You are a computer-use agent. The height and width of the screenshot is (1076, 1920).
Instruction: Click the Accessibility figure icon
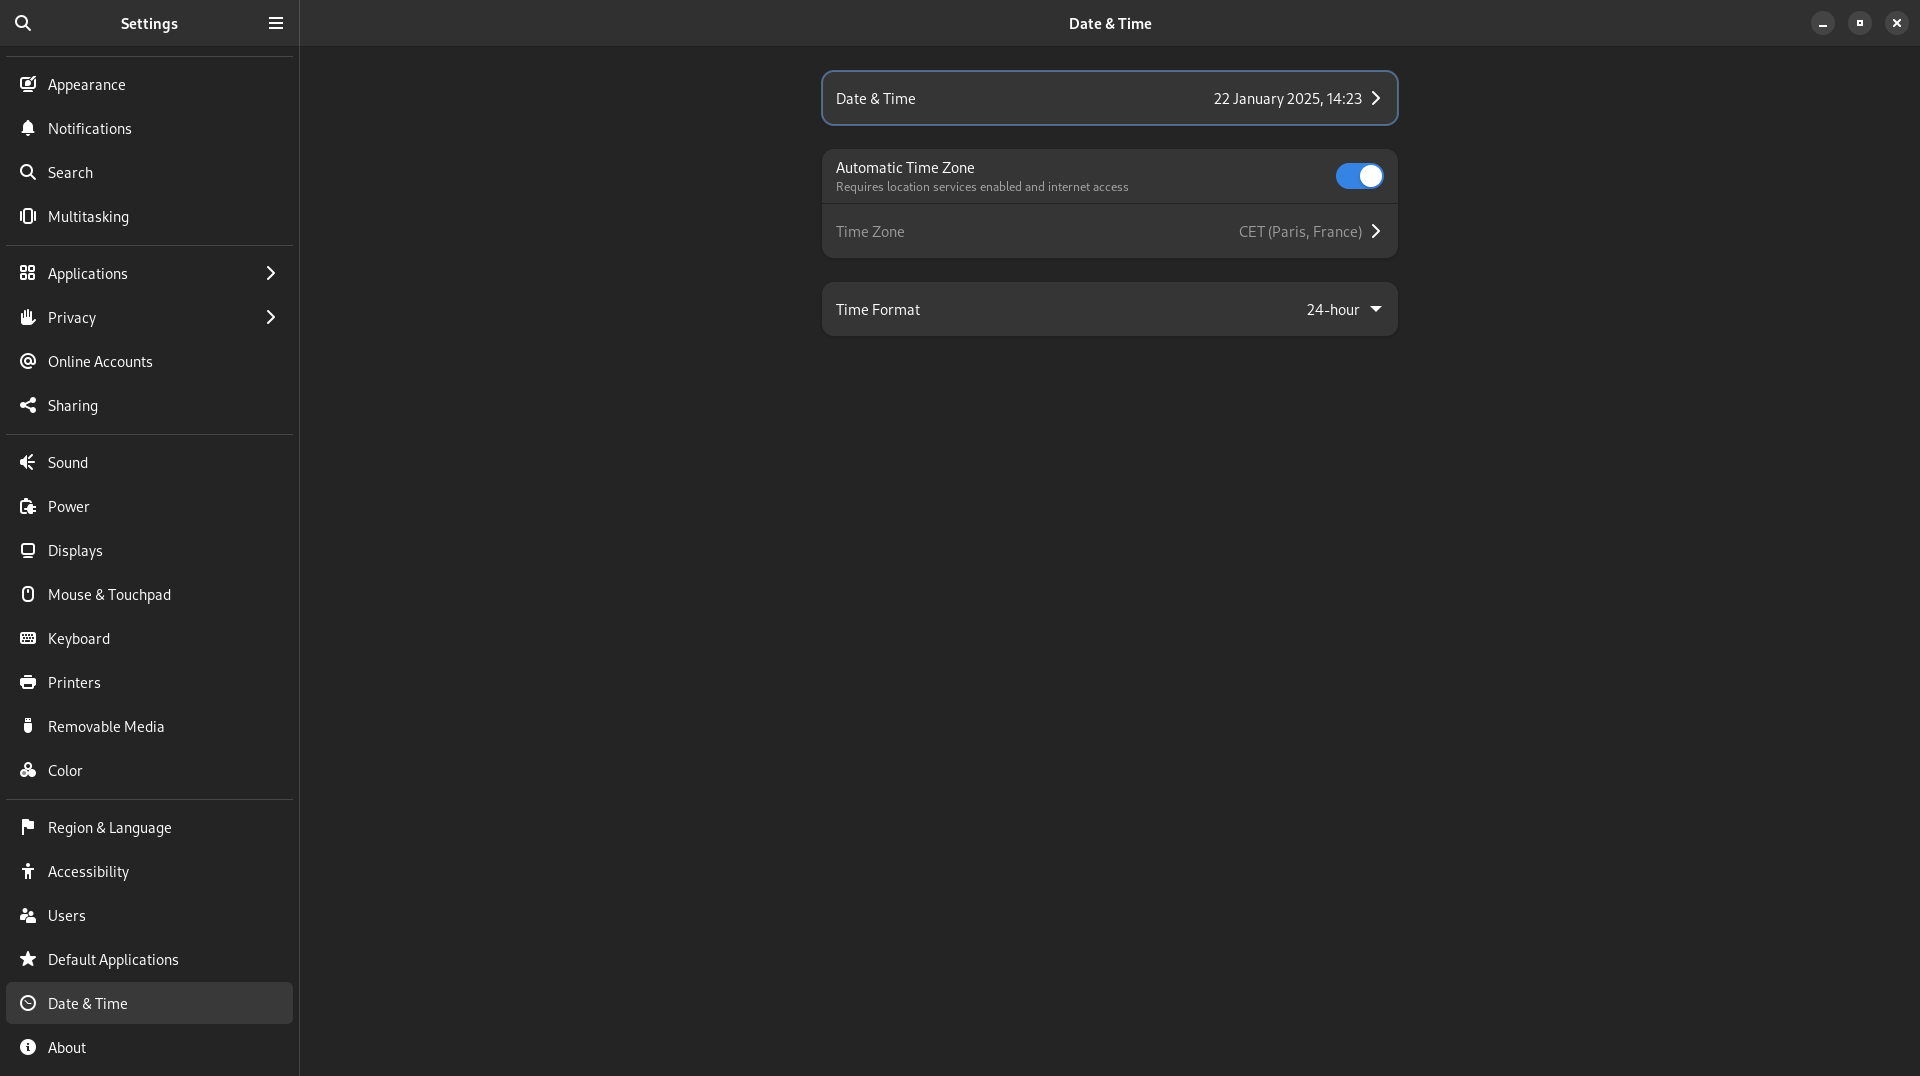pos(28,871)
